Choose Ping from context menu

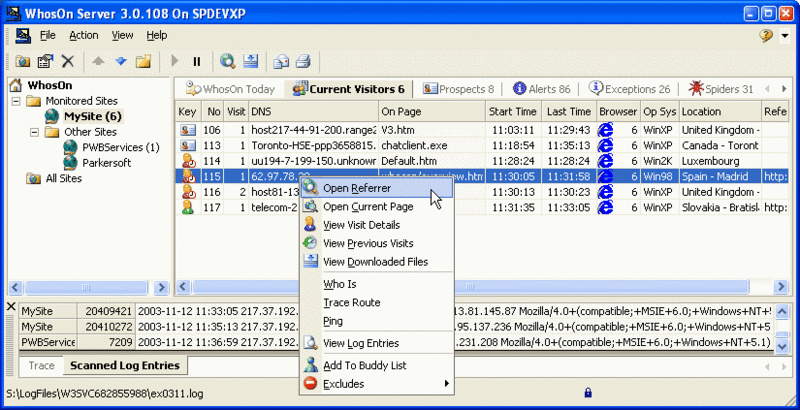pyautogui.click(x=377, y=321)
